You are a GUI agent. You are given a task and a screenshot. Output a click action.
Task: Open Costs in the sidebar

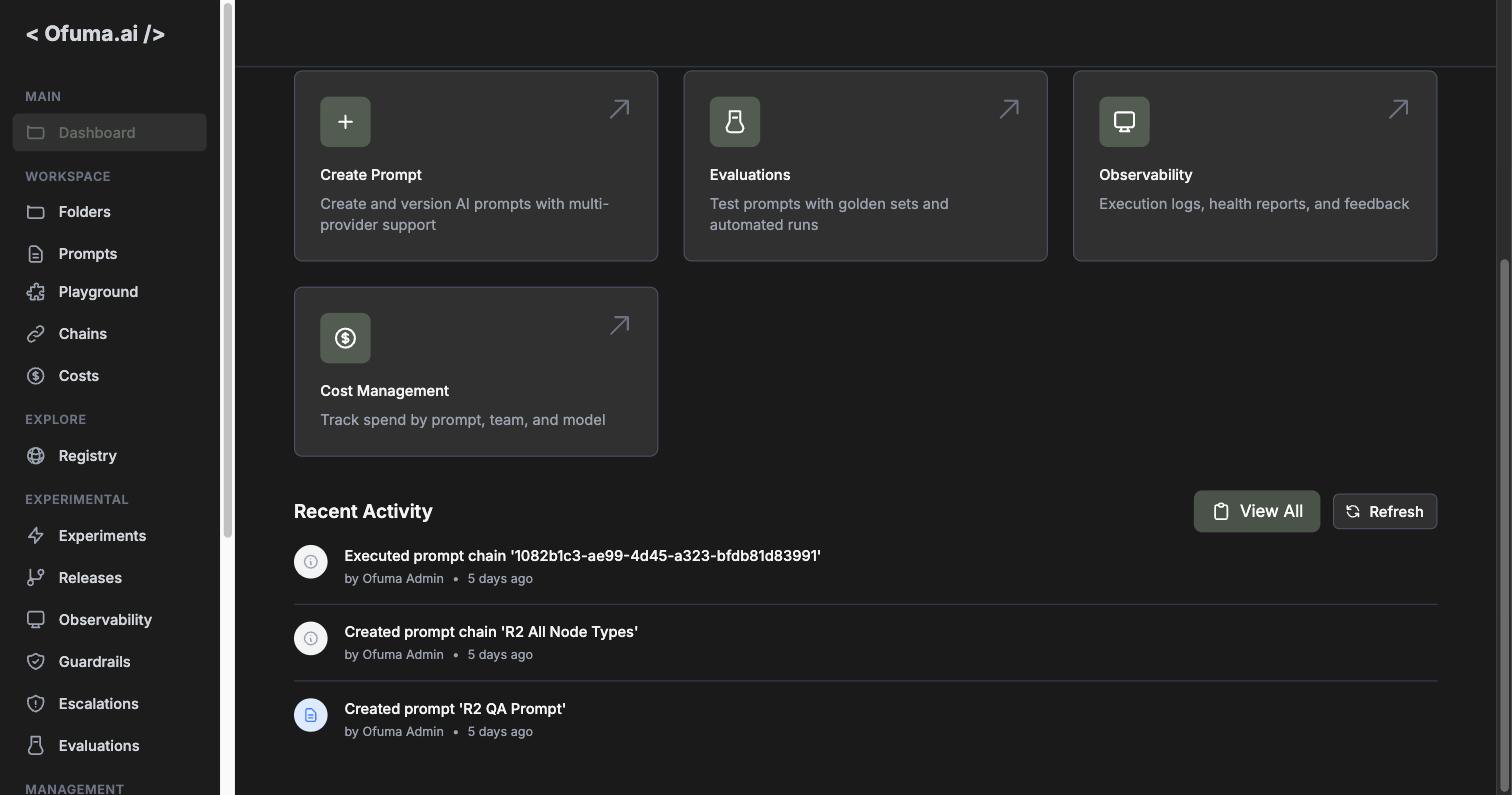(x=110, y=376)
